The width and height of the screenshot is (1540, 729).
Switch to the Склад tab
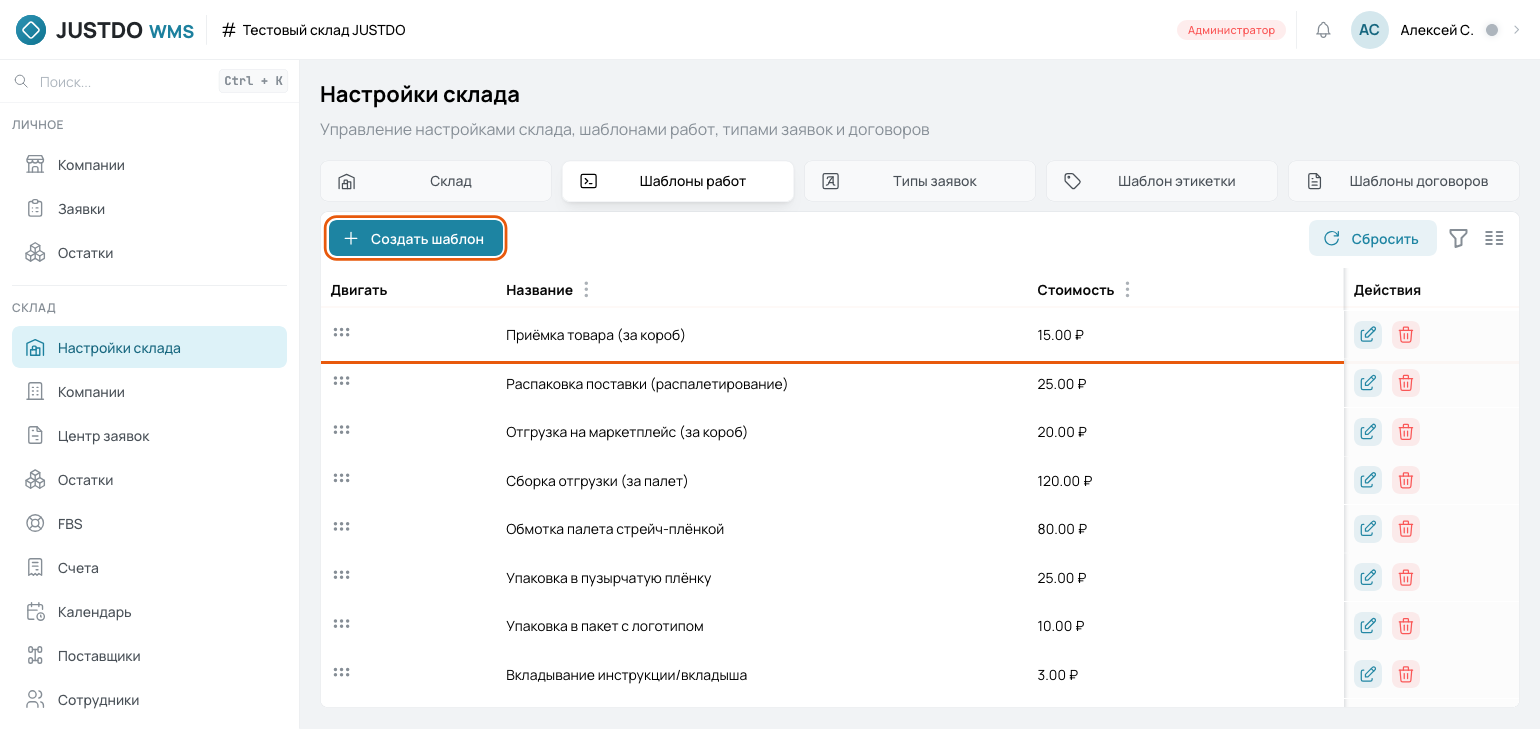click(436, 181)
